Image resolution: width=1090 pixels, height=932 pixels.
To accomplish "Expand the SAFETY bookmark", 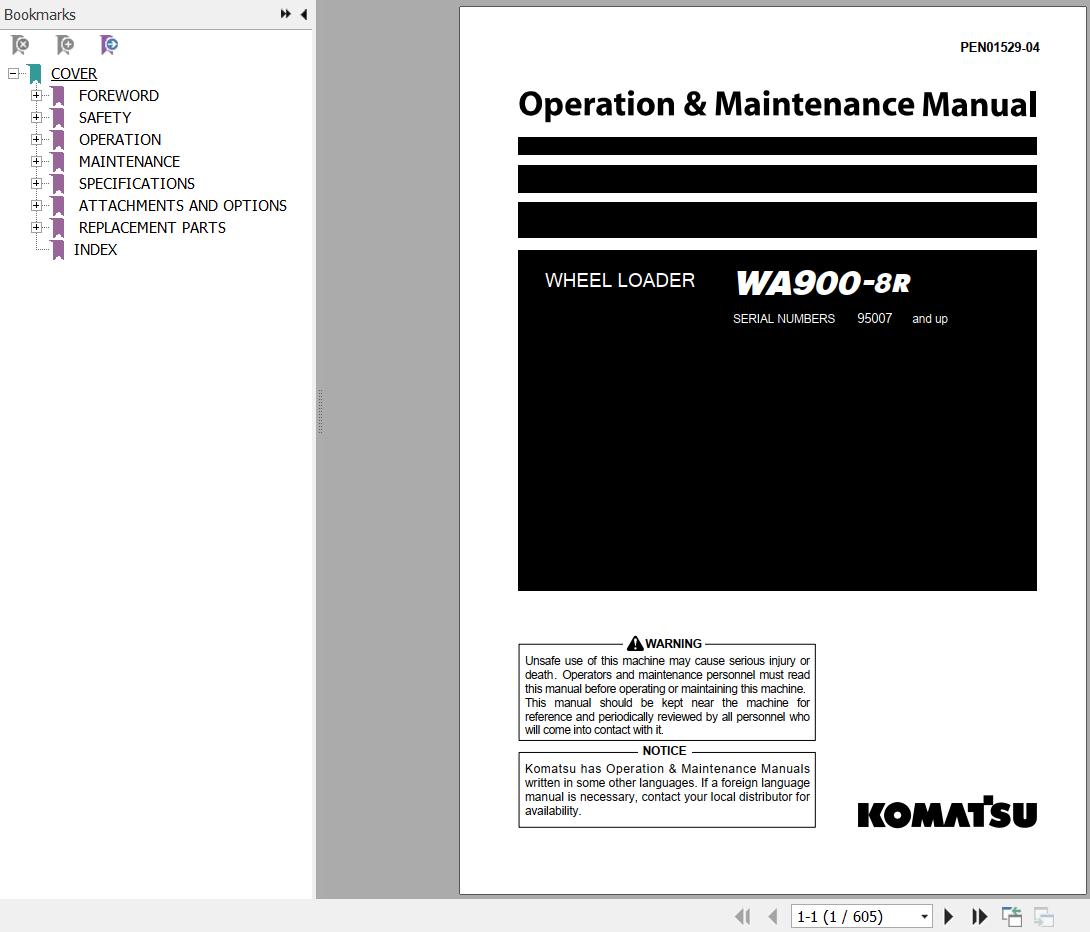I will click(36, 117).
